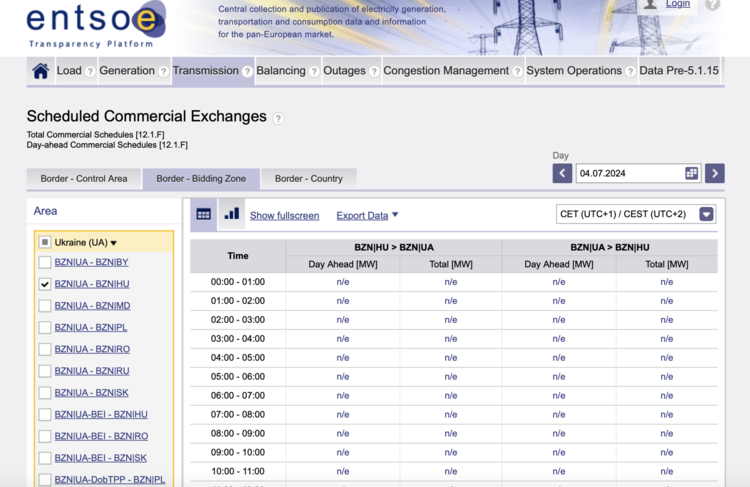Open the BZN|UA - BZN|RO link
The image size is (750, 487).
[x=92, y=349]
